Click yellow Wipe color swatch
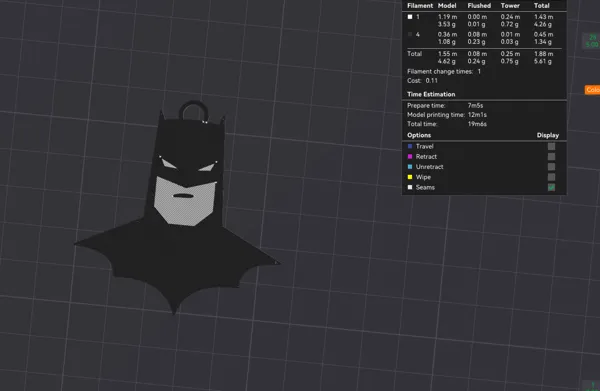Image resolution: width=600 pixels, height=391 pixels. click(x=410, y=177)
